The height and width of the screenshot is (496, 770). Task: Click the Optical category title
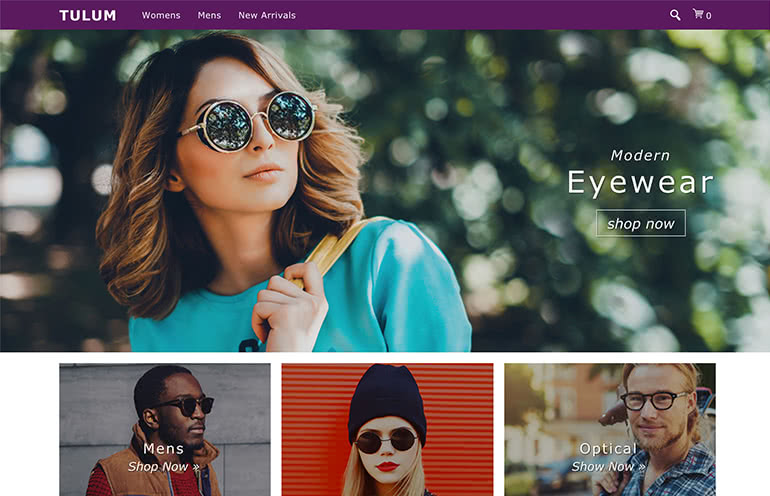pyautogui.click(x=608, y=449)
